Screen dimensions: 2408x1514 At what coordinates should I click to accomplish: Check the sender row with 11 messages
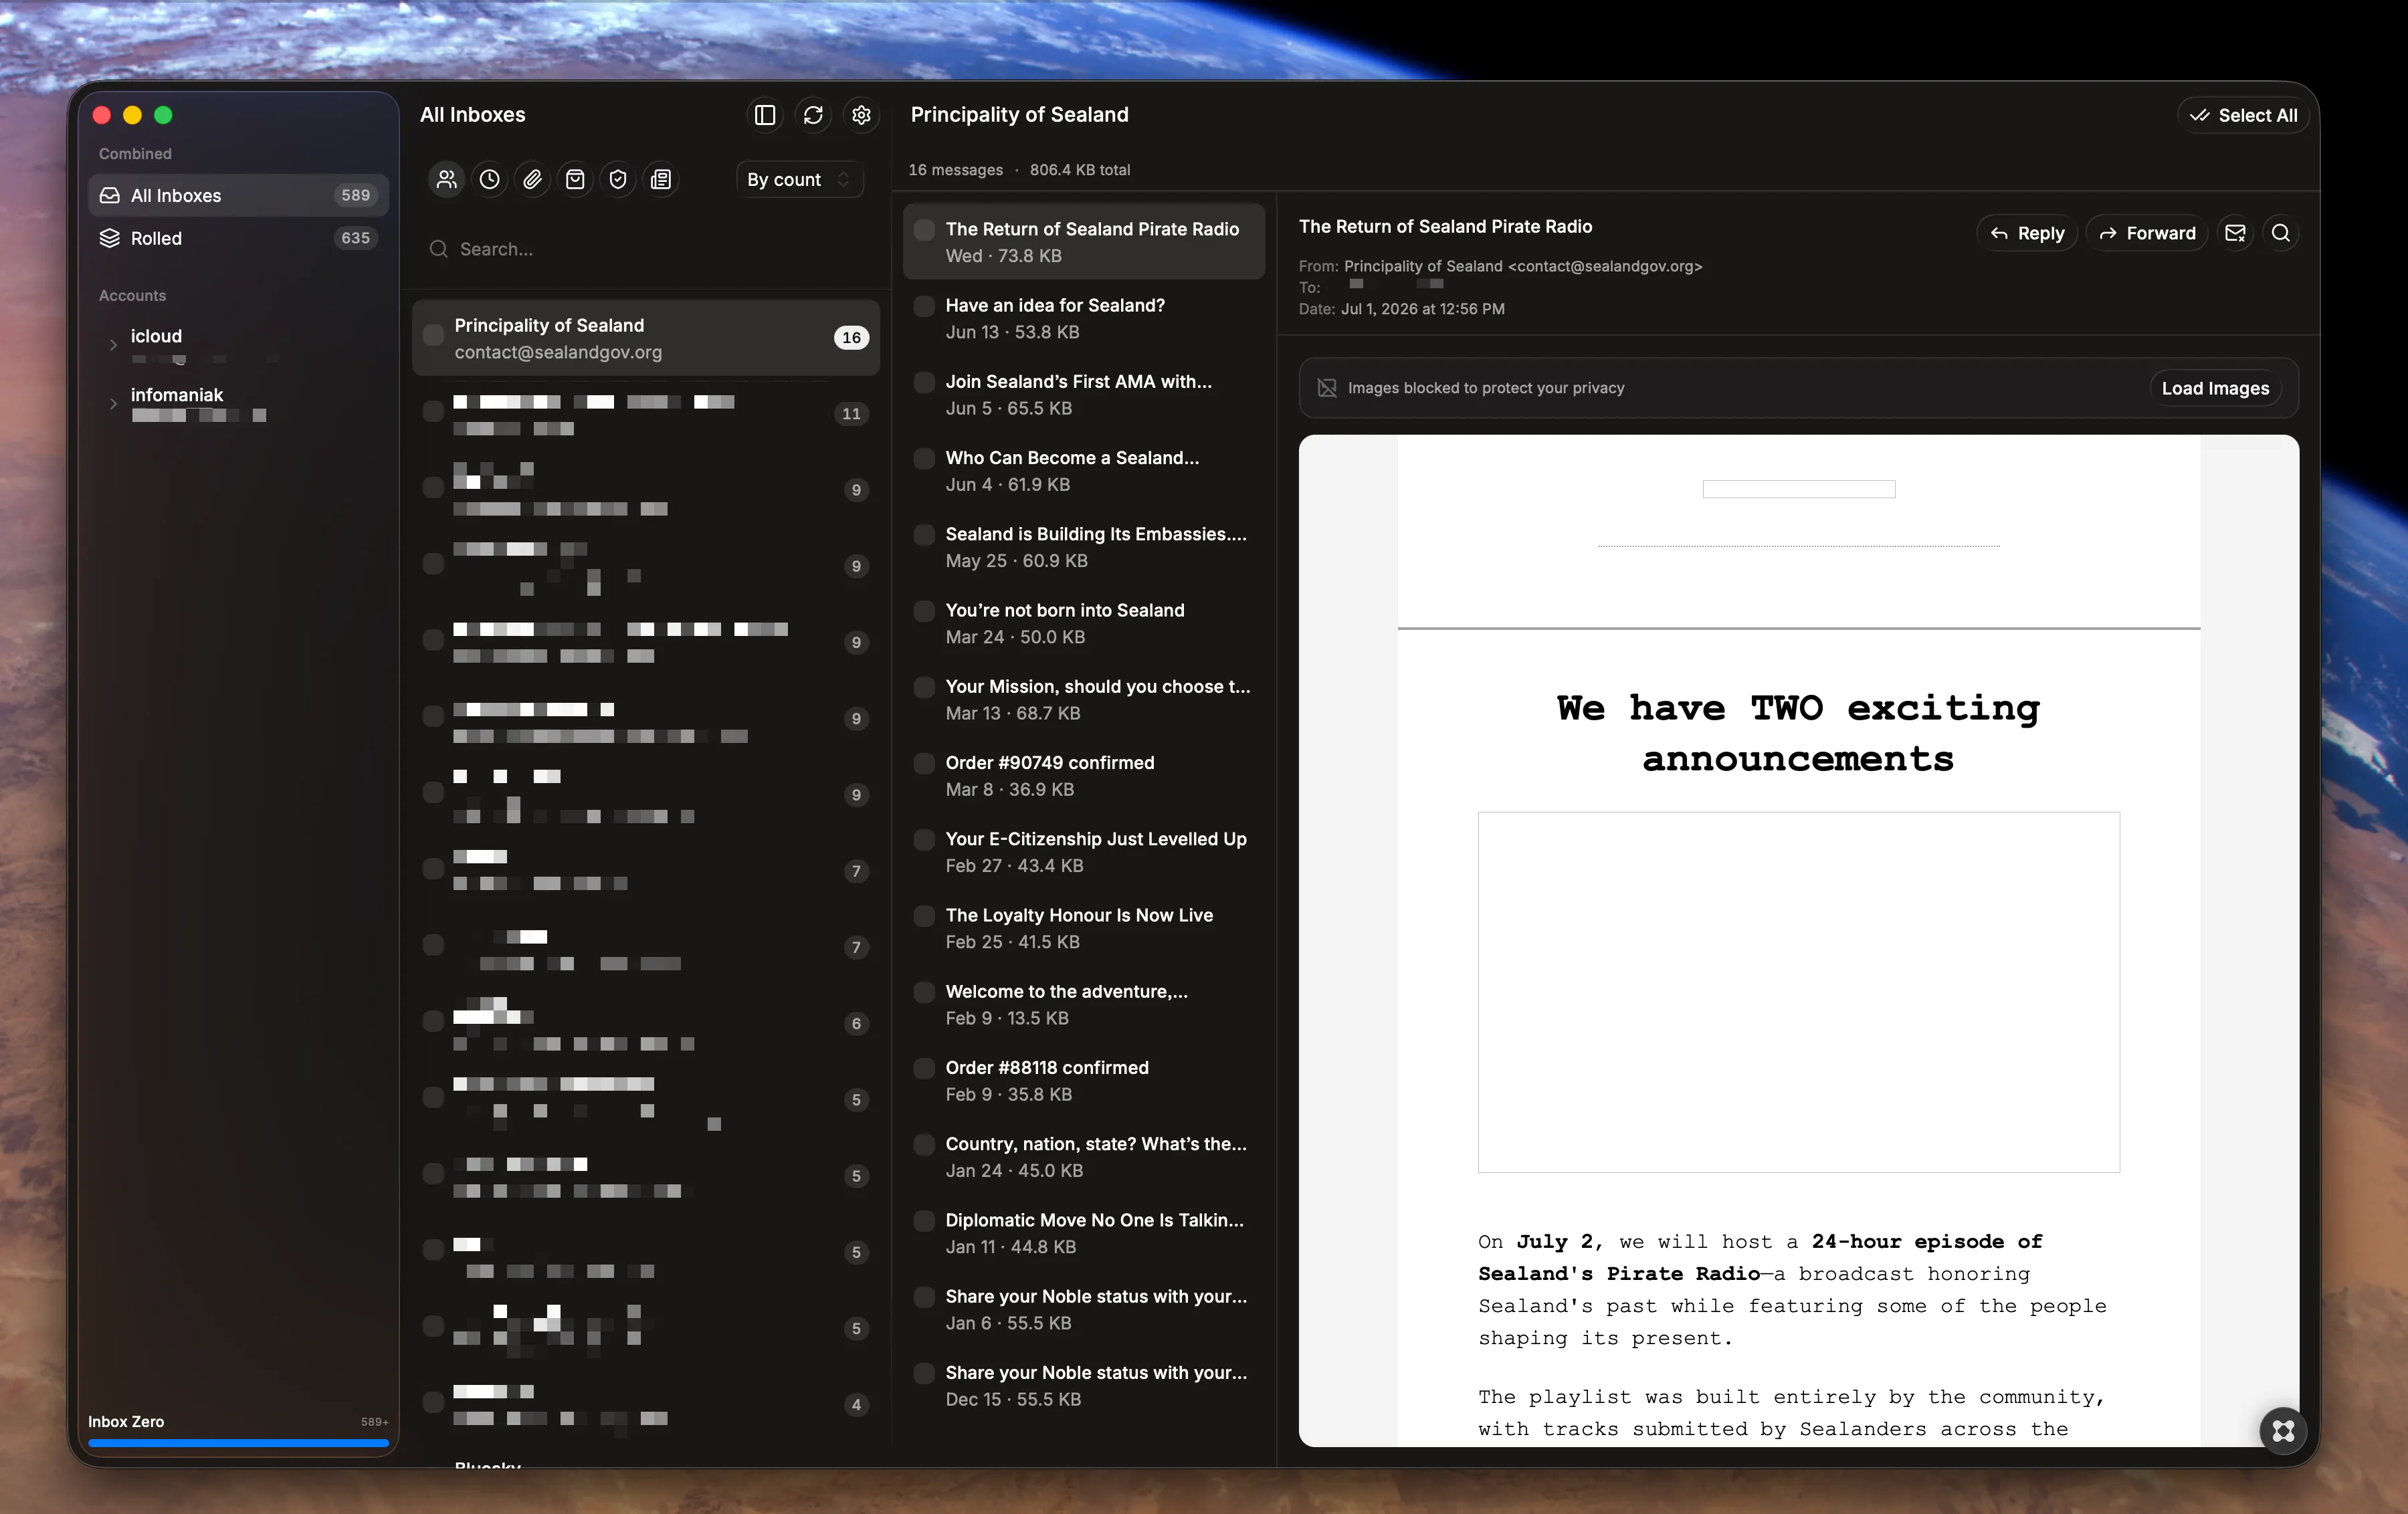[433, 411]
